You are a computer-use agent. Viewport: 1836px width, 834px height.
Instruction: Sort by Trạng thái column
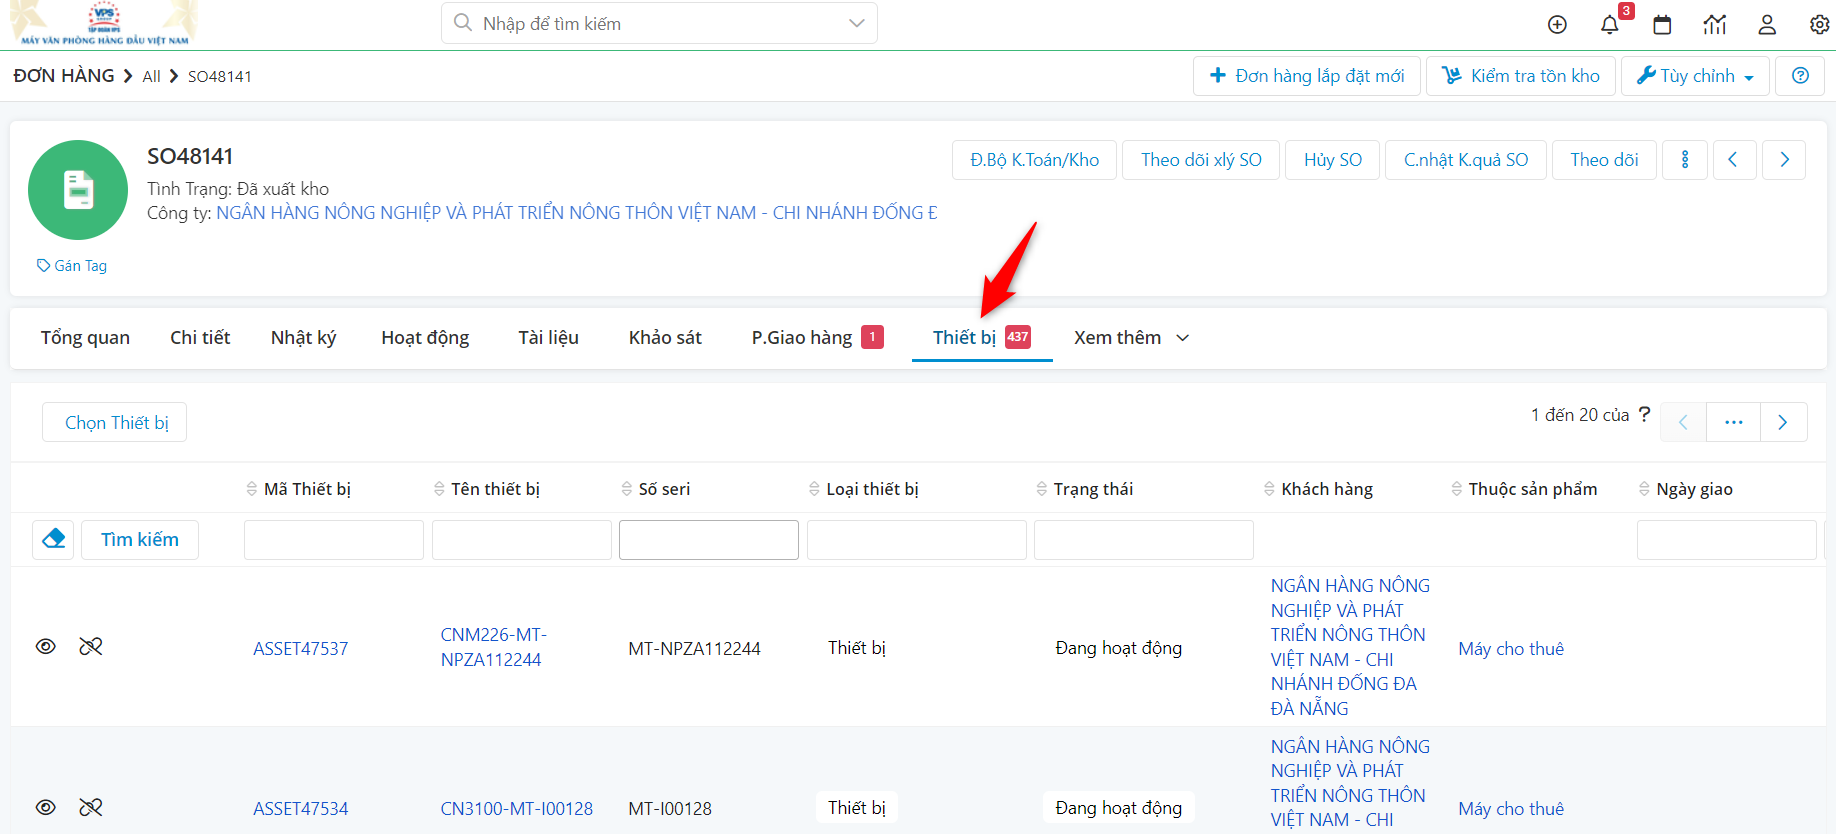(1085, 489)
